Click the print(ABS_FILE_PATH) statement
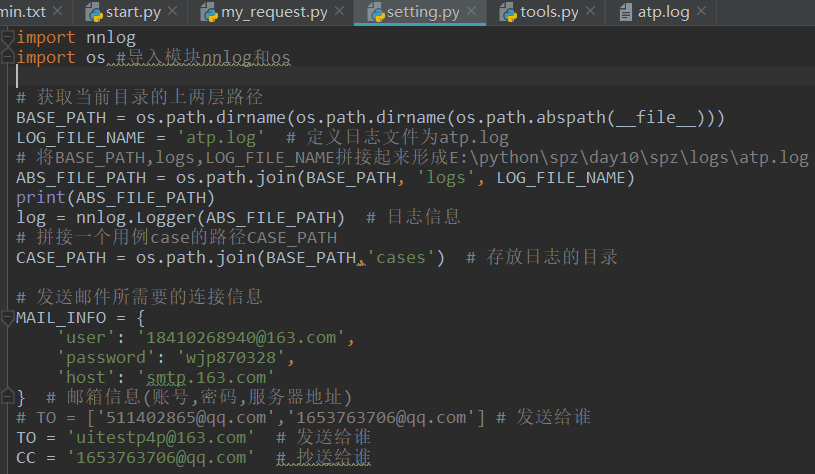This screenshot has width=815, height=474. point(115,198)
